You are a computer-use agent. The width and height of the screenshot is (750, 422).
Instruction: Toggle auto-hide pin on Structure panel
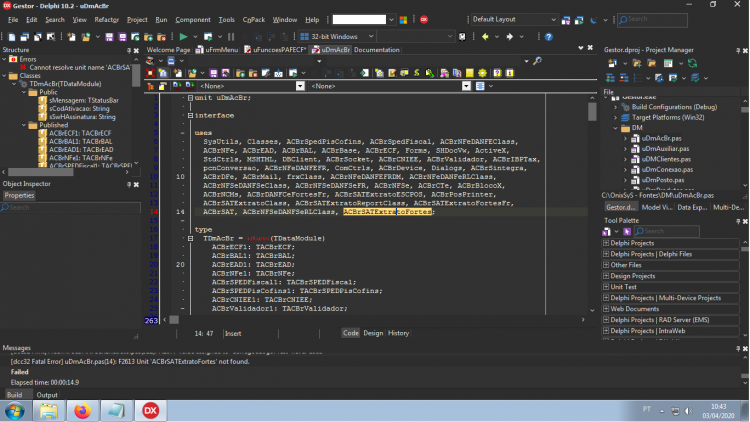[129, 50]
